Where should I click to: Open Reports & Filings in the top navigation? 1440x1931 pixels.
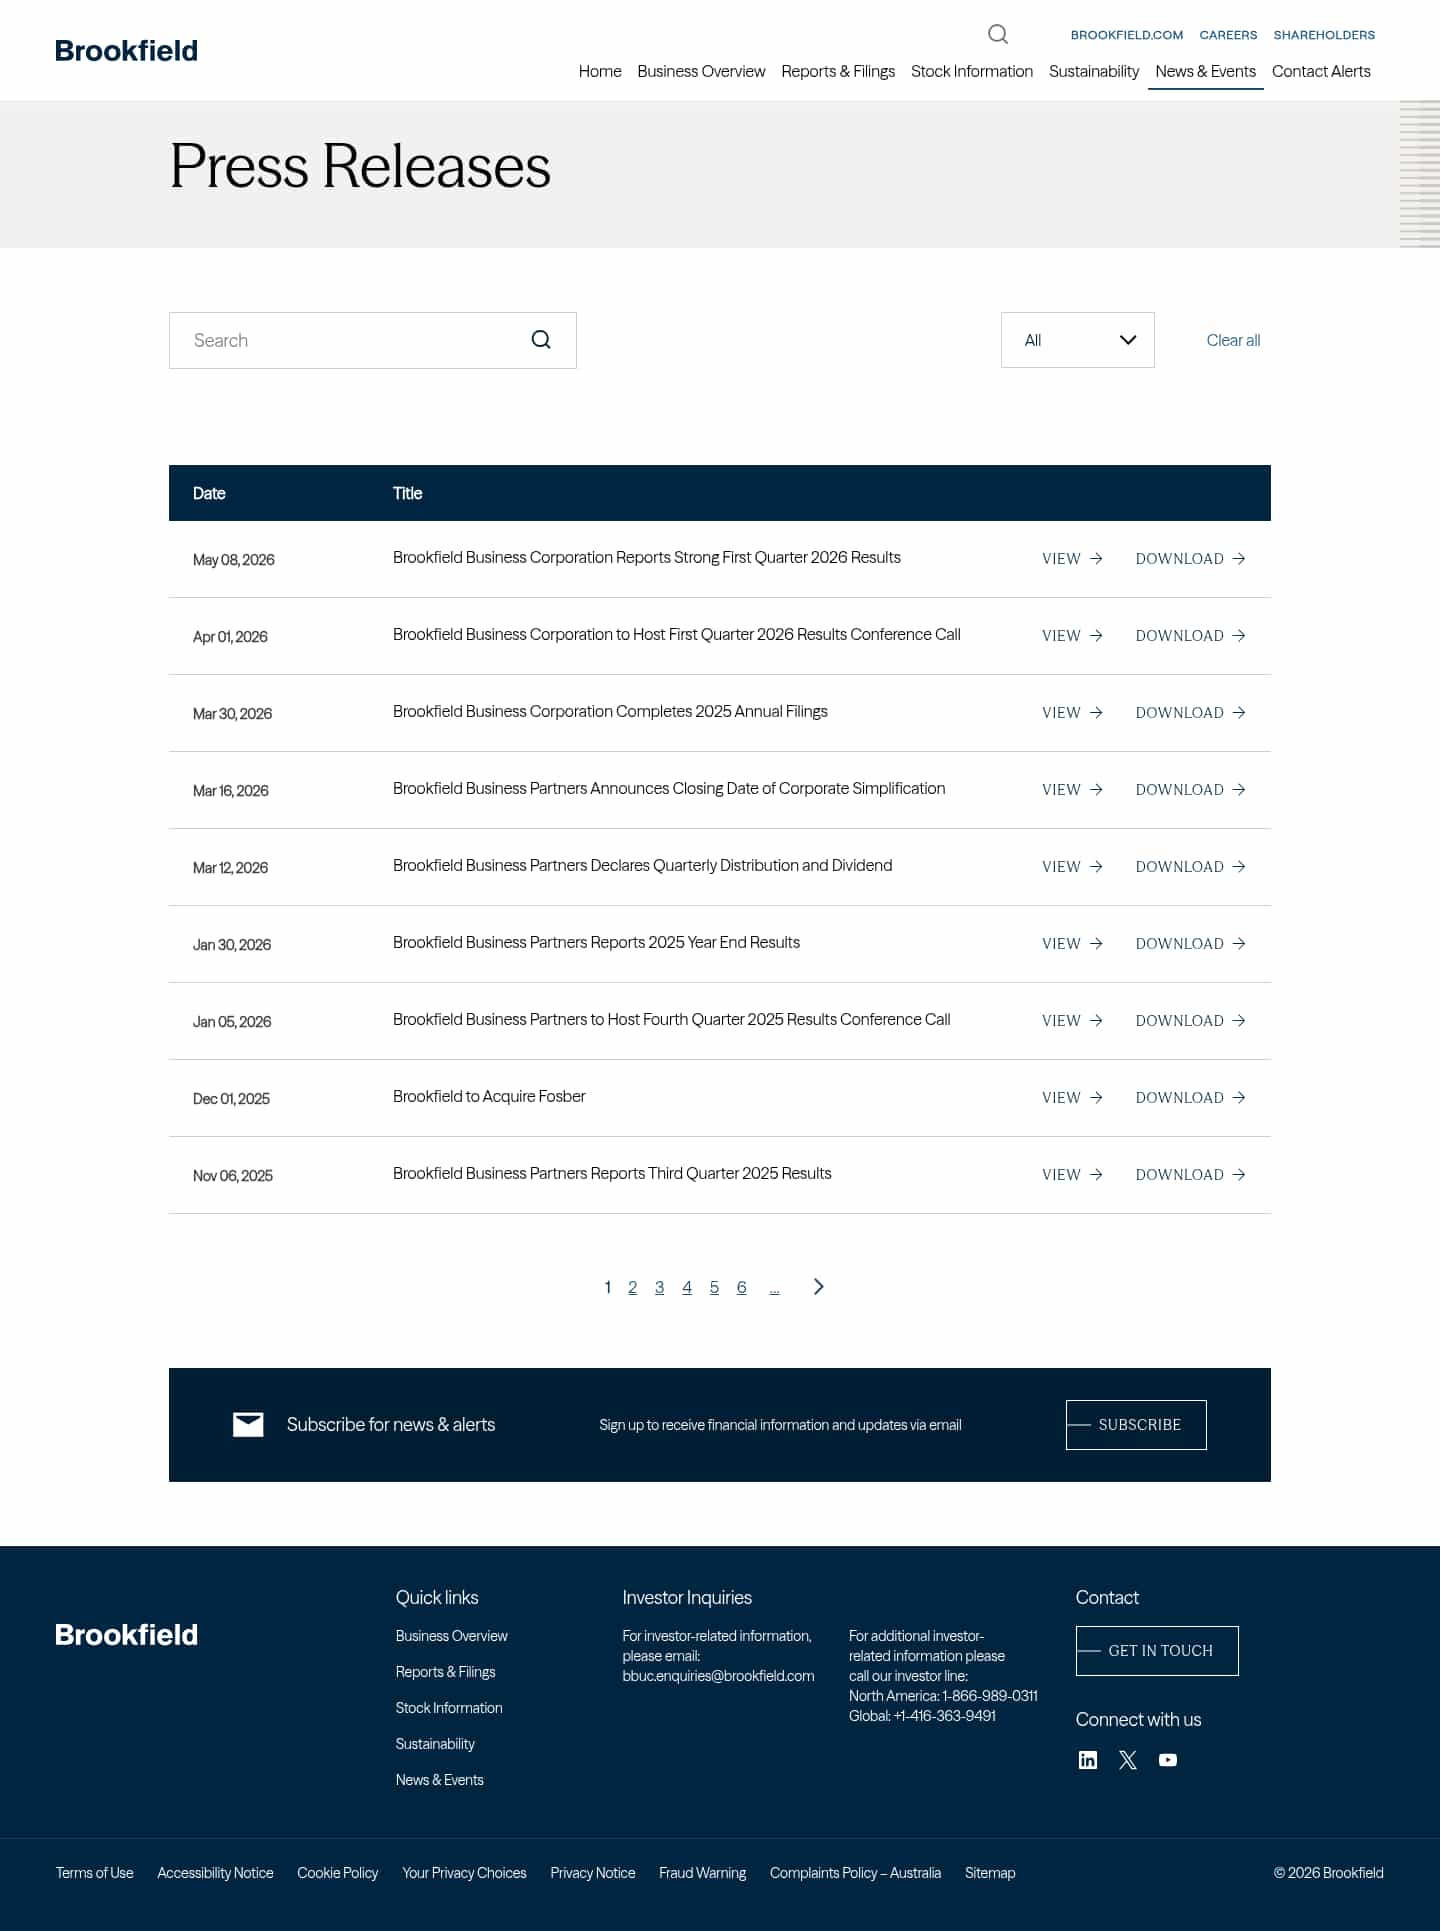coord(838,71)
